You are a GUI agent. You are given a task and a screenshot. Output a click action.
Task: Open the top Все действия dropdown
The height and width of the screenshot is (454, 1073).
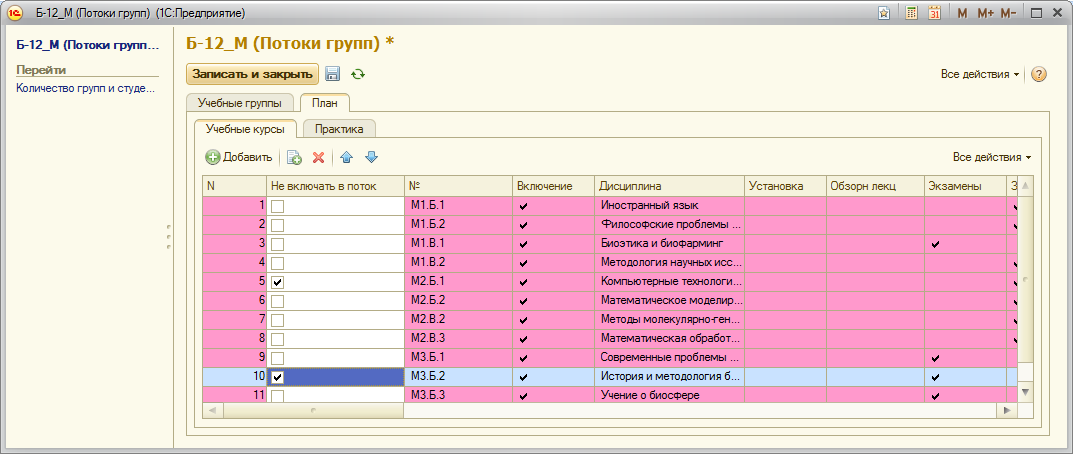click(980, 74)
